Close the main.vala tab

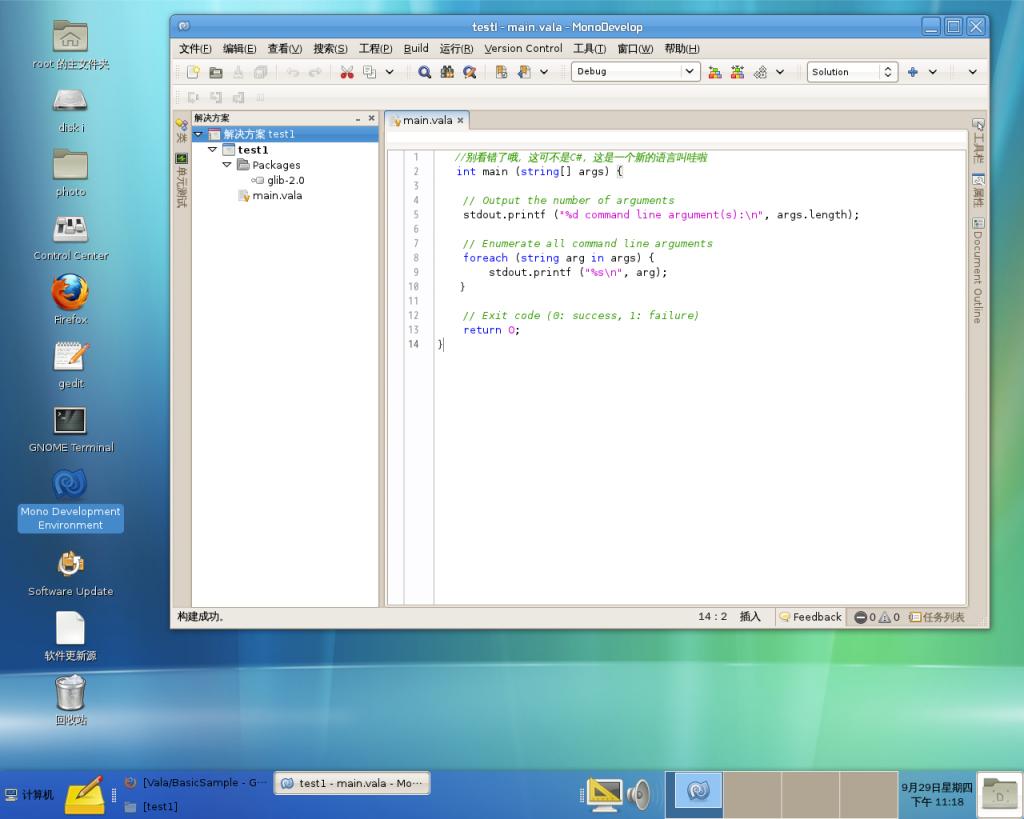460,120
